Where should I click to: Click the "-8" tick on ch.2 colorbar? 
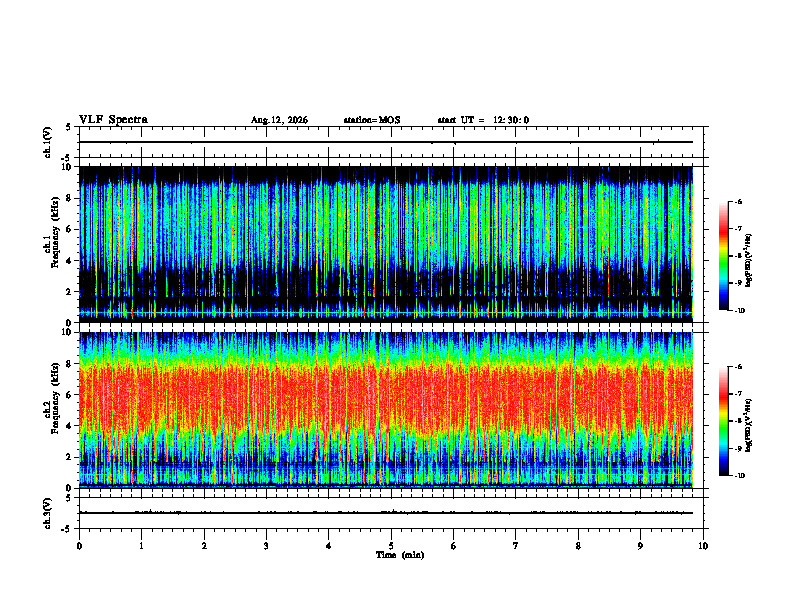738,421
